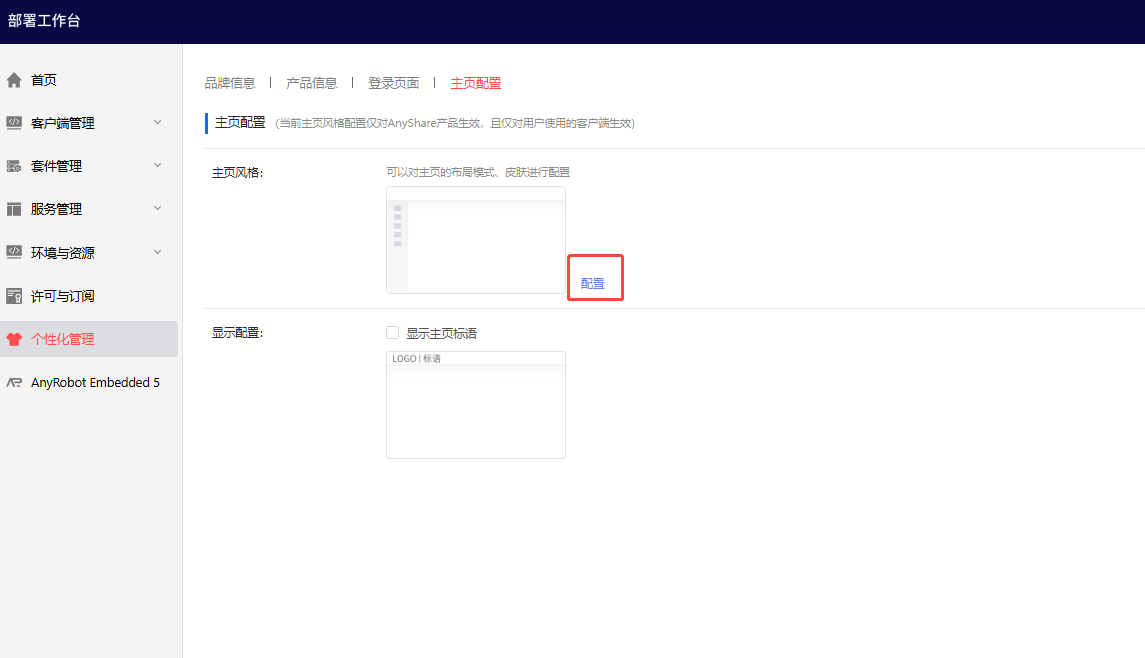Expand the 客户端管理 chevron
This screenshot has height=658, width=1145.
click(157, 122)
